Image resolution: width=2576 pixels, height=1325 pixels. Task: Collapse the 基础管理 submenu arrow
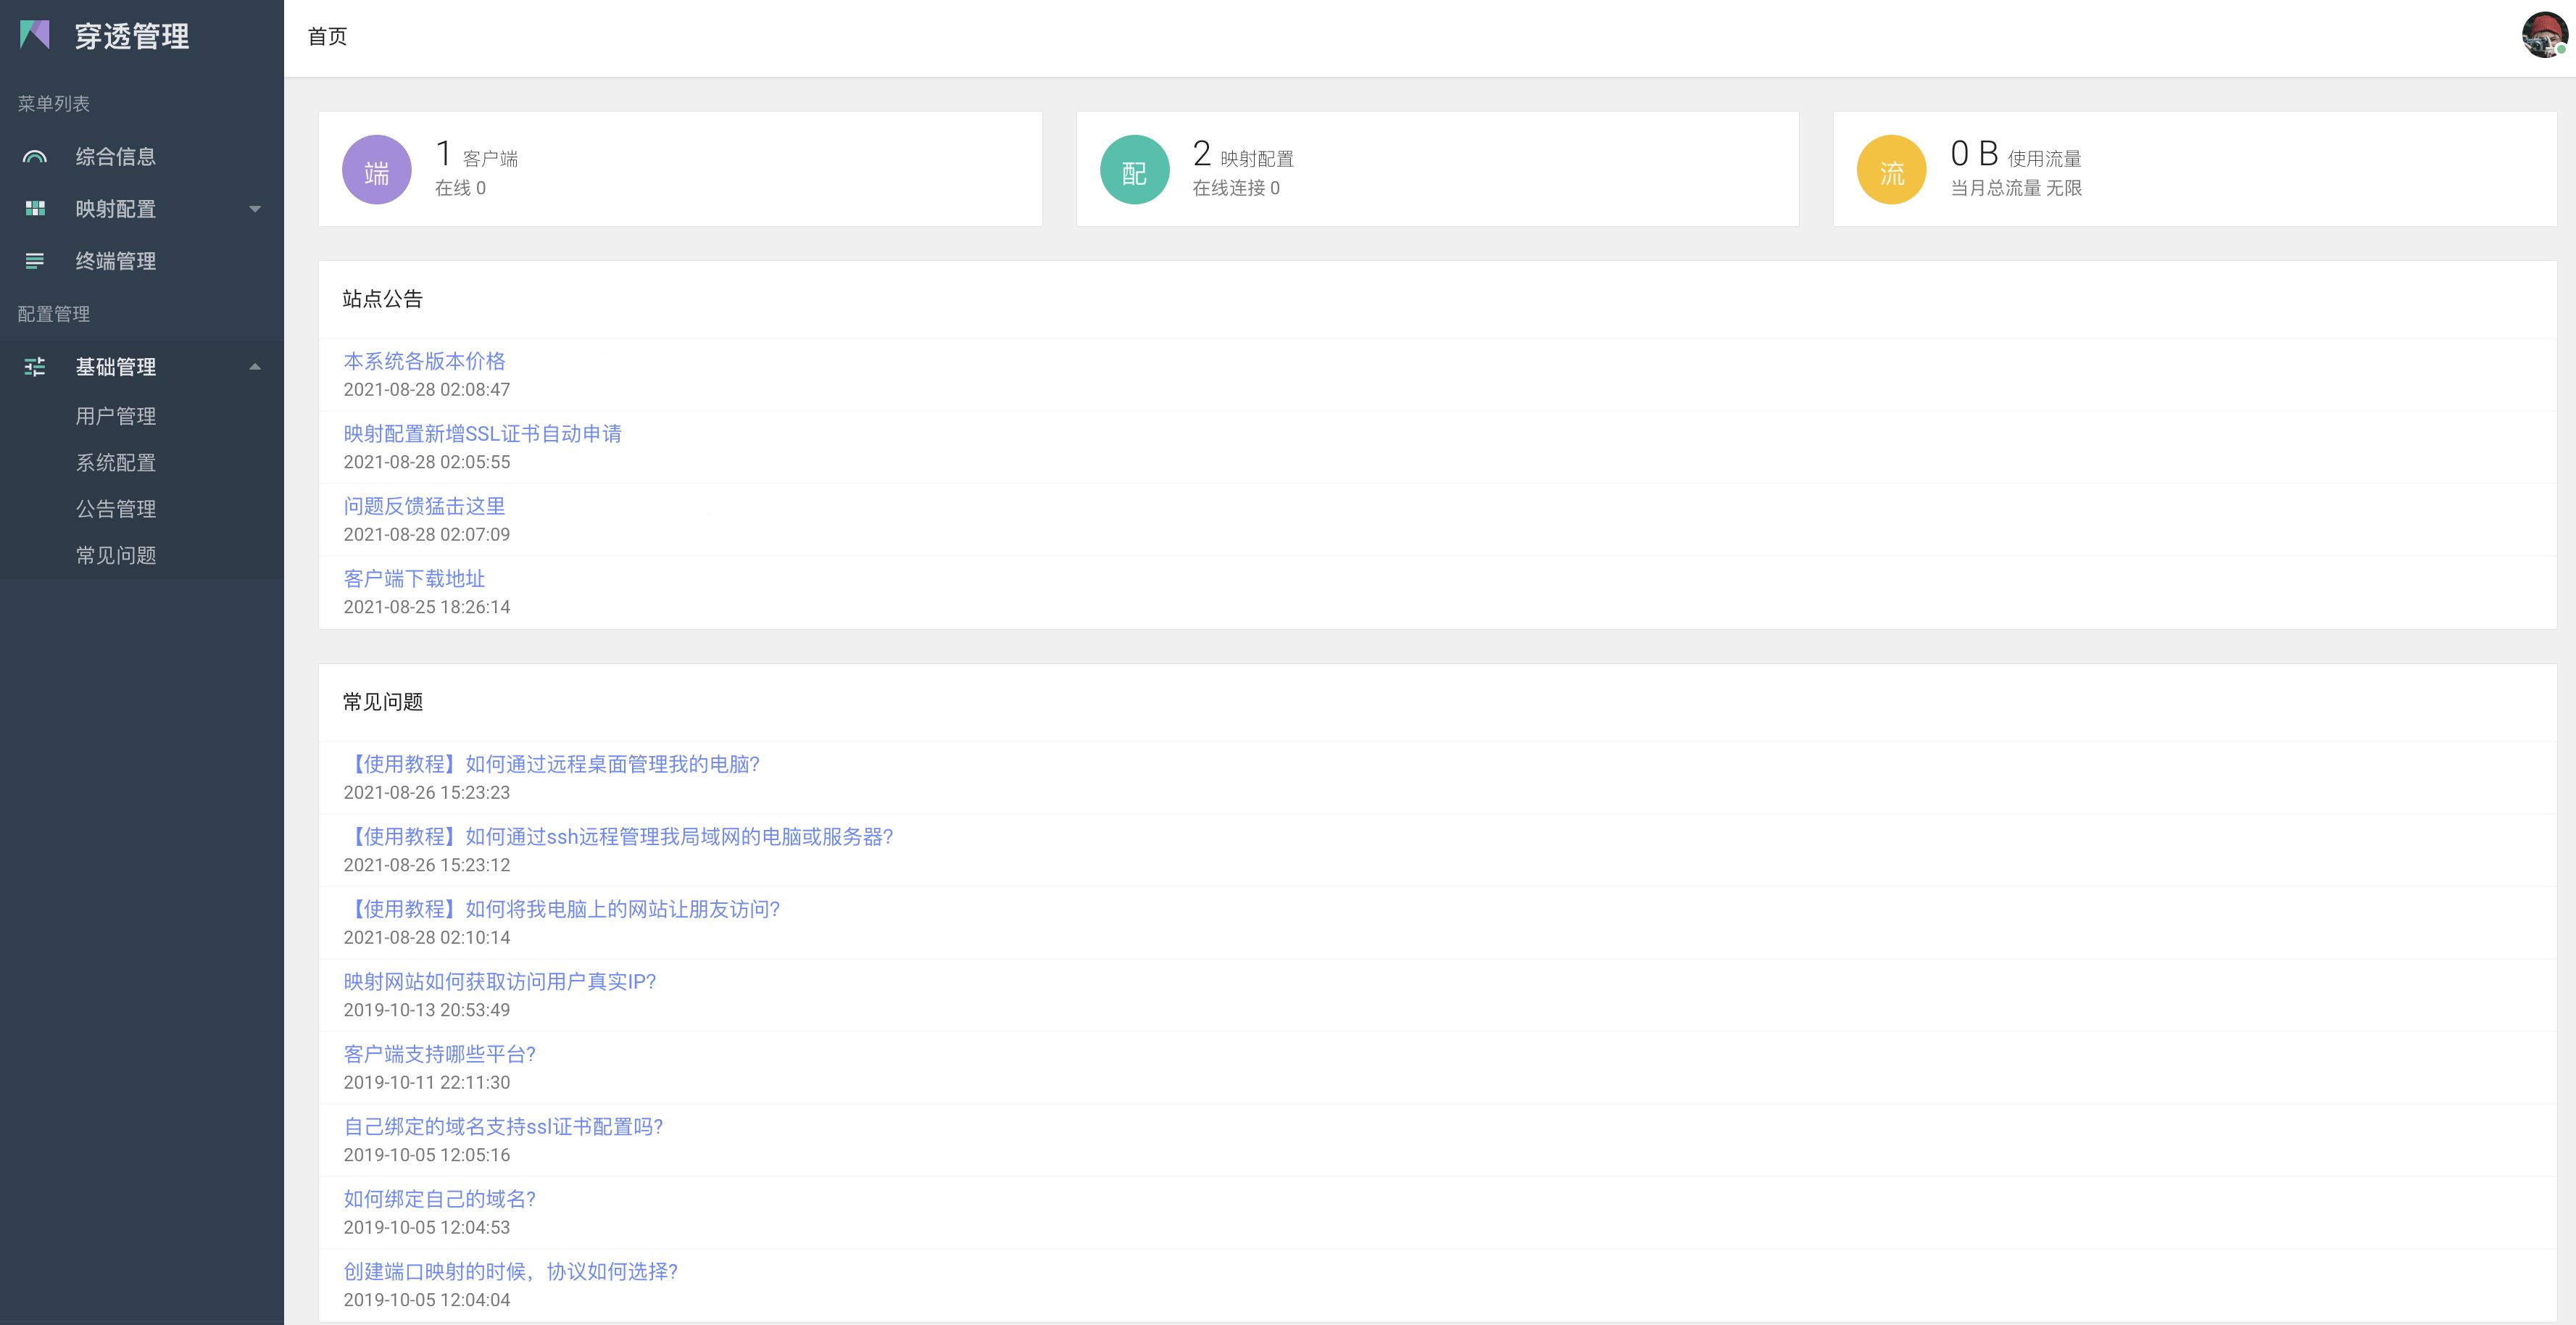coord(255,367)
